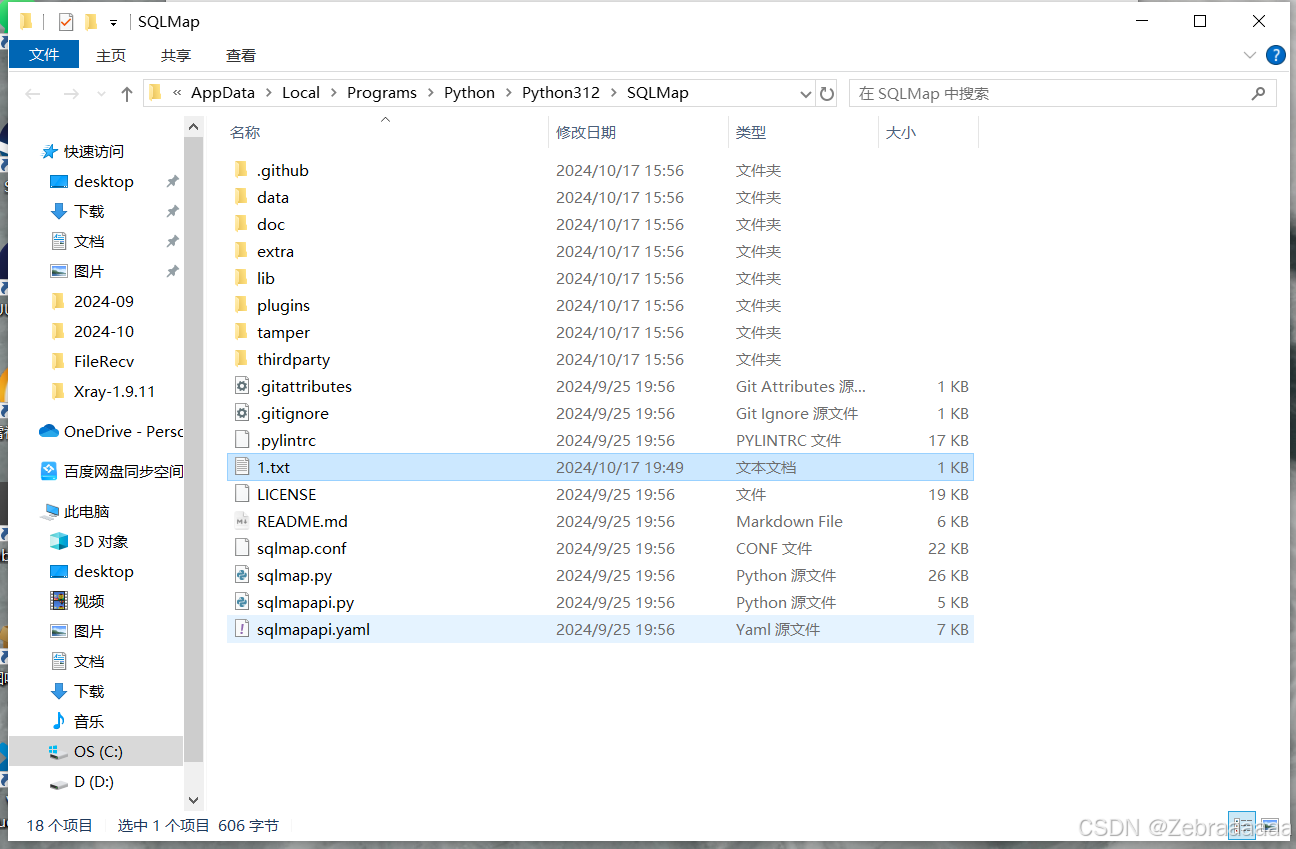
Task: Click navigation pane scrollbar down arrow
Action: pyautogui.click(x=194, y=800)
